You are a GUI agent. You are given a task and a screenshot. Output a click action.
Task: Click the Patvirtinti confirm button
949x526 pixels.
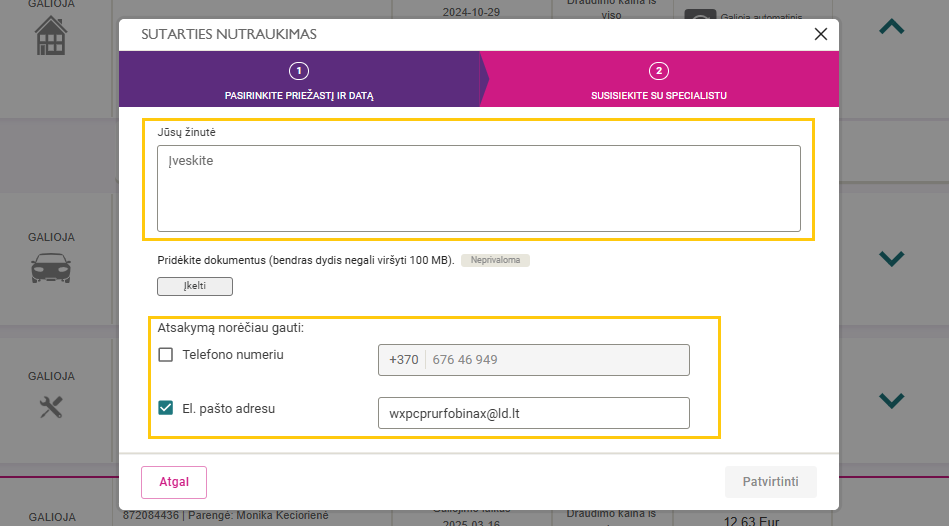pos(770,482)
